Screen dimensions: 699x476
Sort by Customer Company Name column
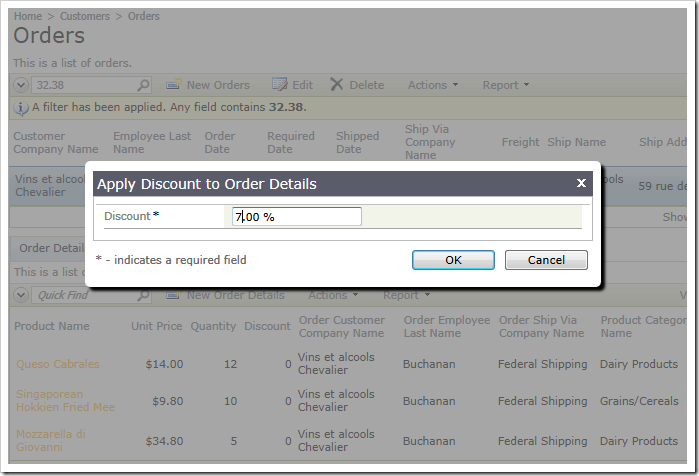pyautogui.click(x=56, y=143)
